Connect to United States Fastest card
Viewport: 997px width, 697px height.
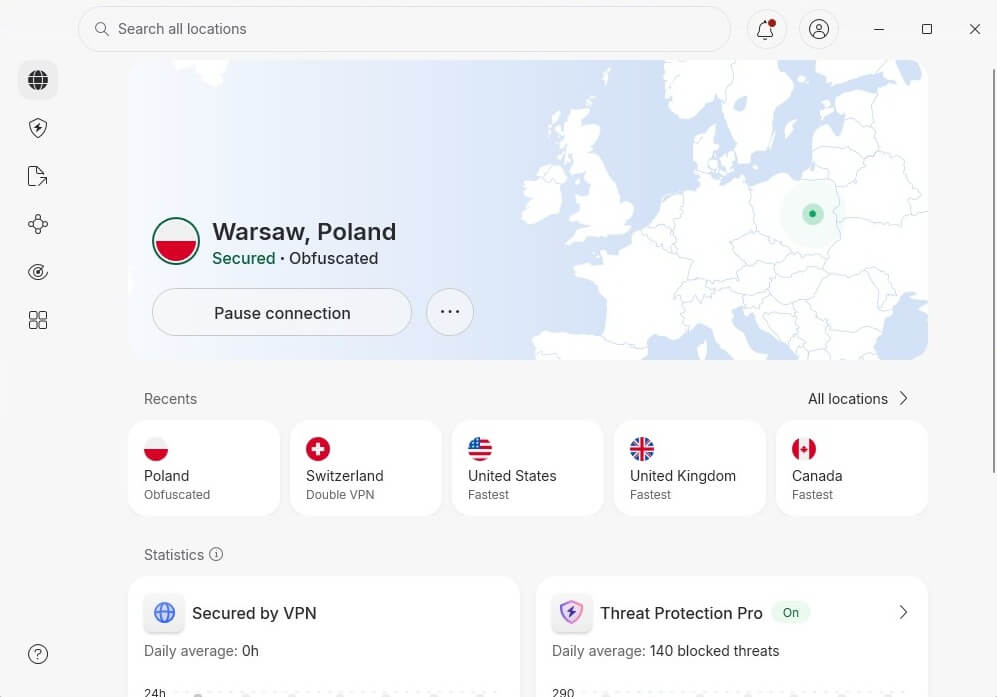(x=528, y=468)
